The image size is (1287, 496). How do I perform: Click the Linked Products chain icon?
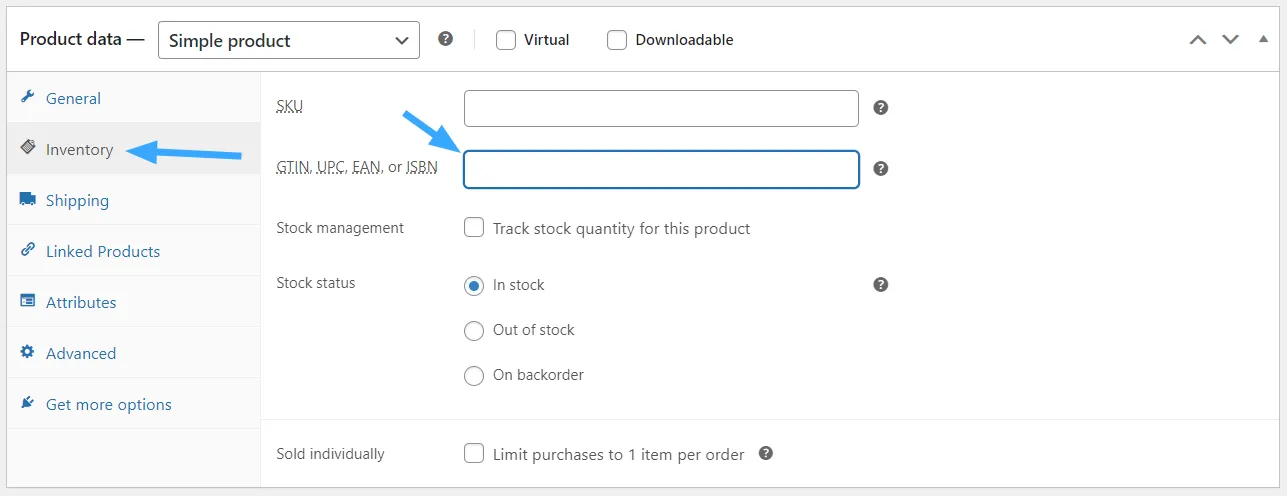28,250
